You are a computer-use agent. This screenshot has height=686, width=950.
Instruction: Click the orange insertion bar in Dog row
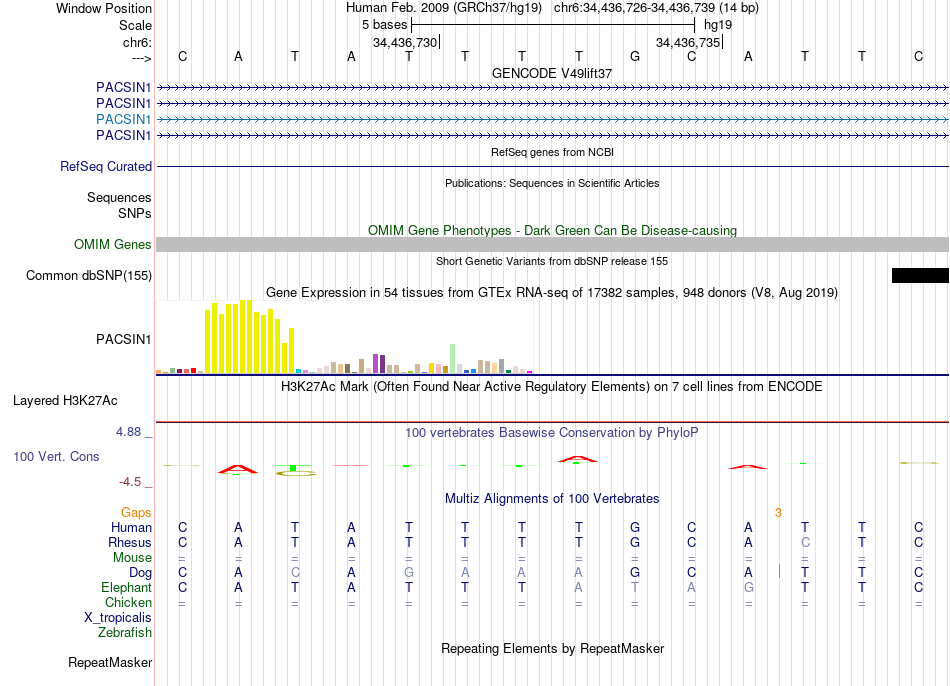779,571
